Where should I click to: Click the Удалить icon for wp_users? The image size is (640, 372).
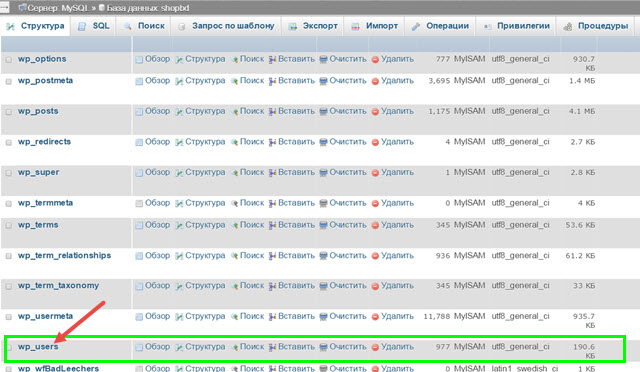(376, 347)
